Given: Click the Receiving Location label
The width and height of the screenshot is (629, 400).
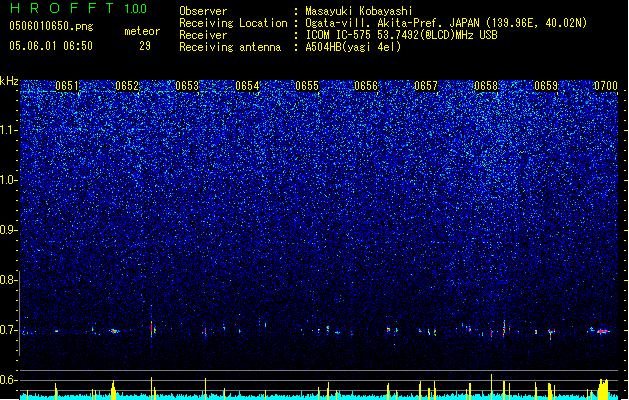Looking at the screenshot, I should pyautogui.click(x=233, y=23).
